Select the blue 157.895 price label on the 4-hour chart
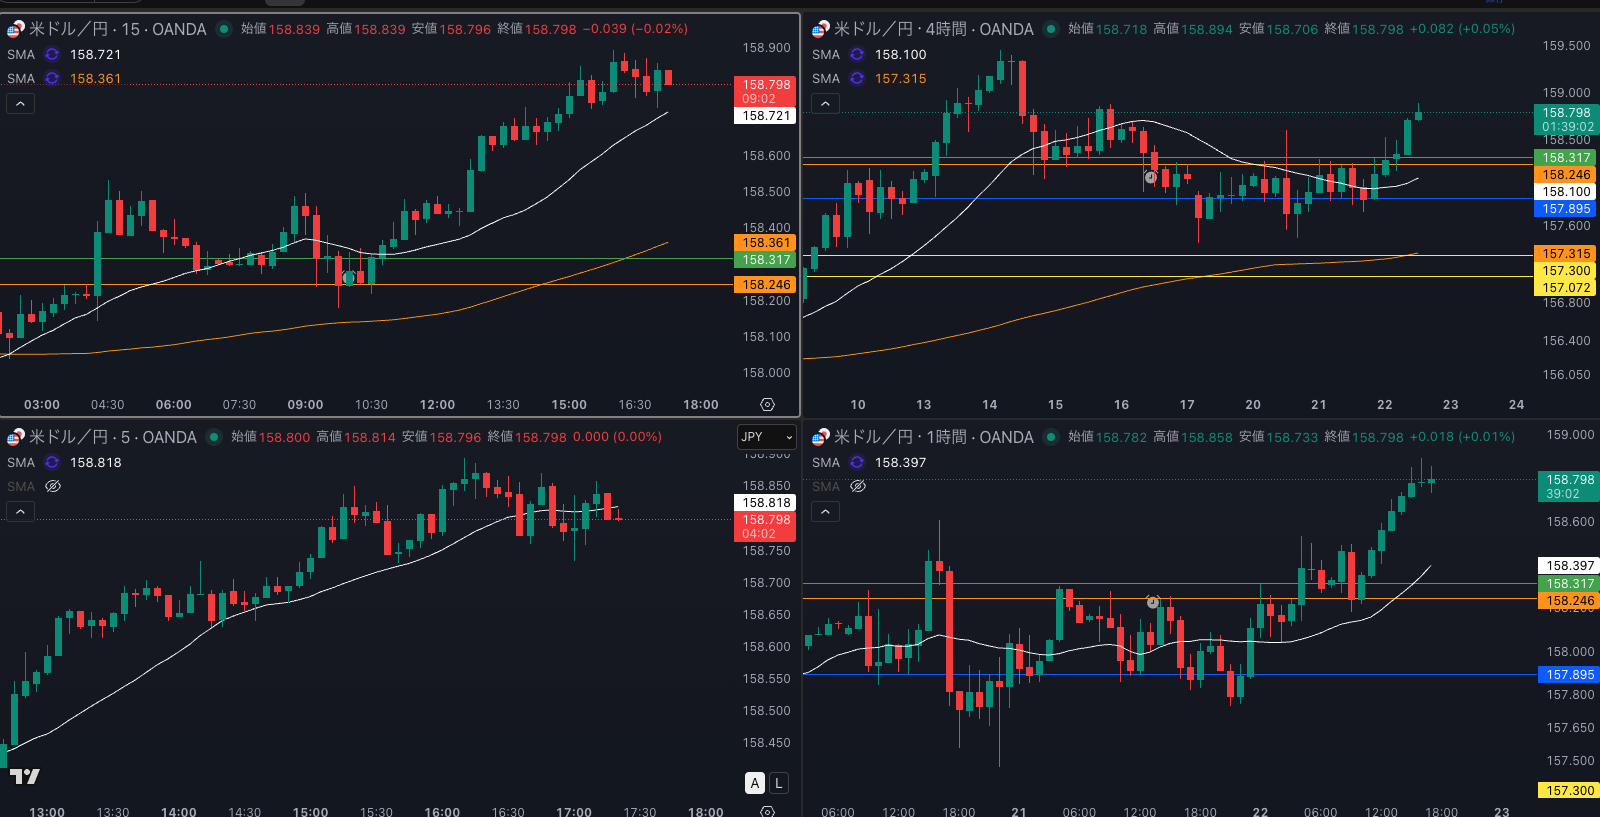The height and width of the screenshot is (817, 1600). pos(1565,209)
